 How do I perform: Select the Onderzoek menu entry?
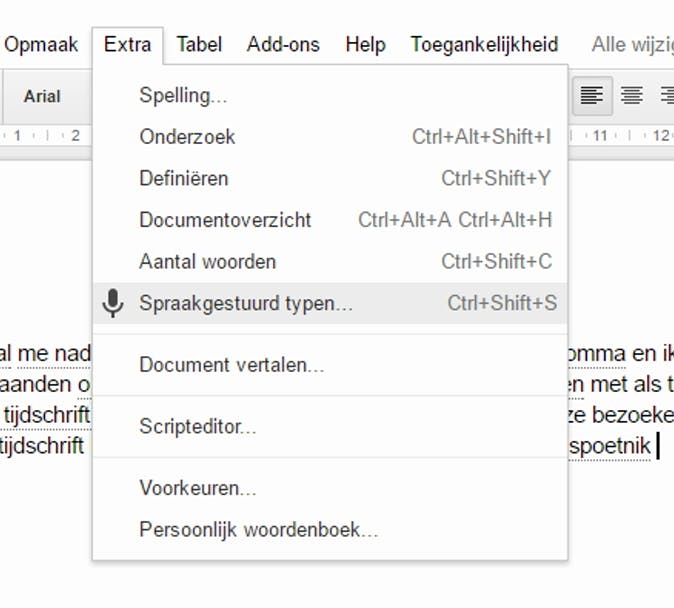point(188,137)
